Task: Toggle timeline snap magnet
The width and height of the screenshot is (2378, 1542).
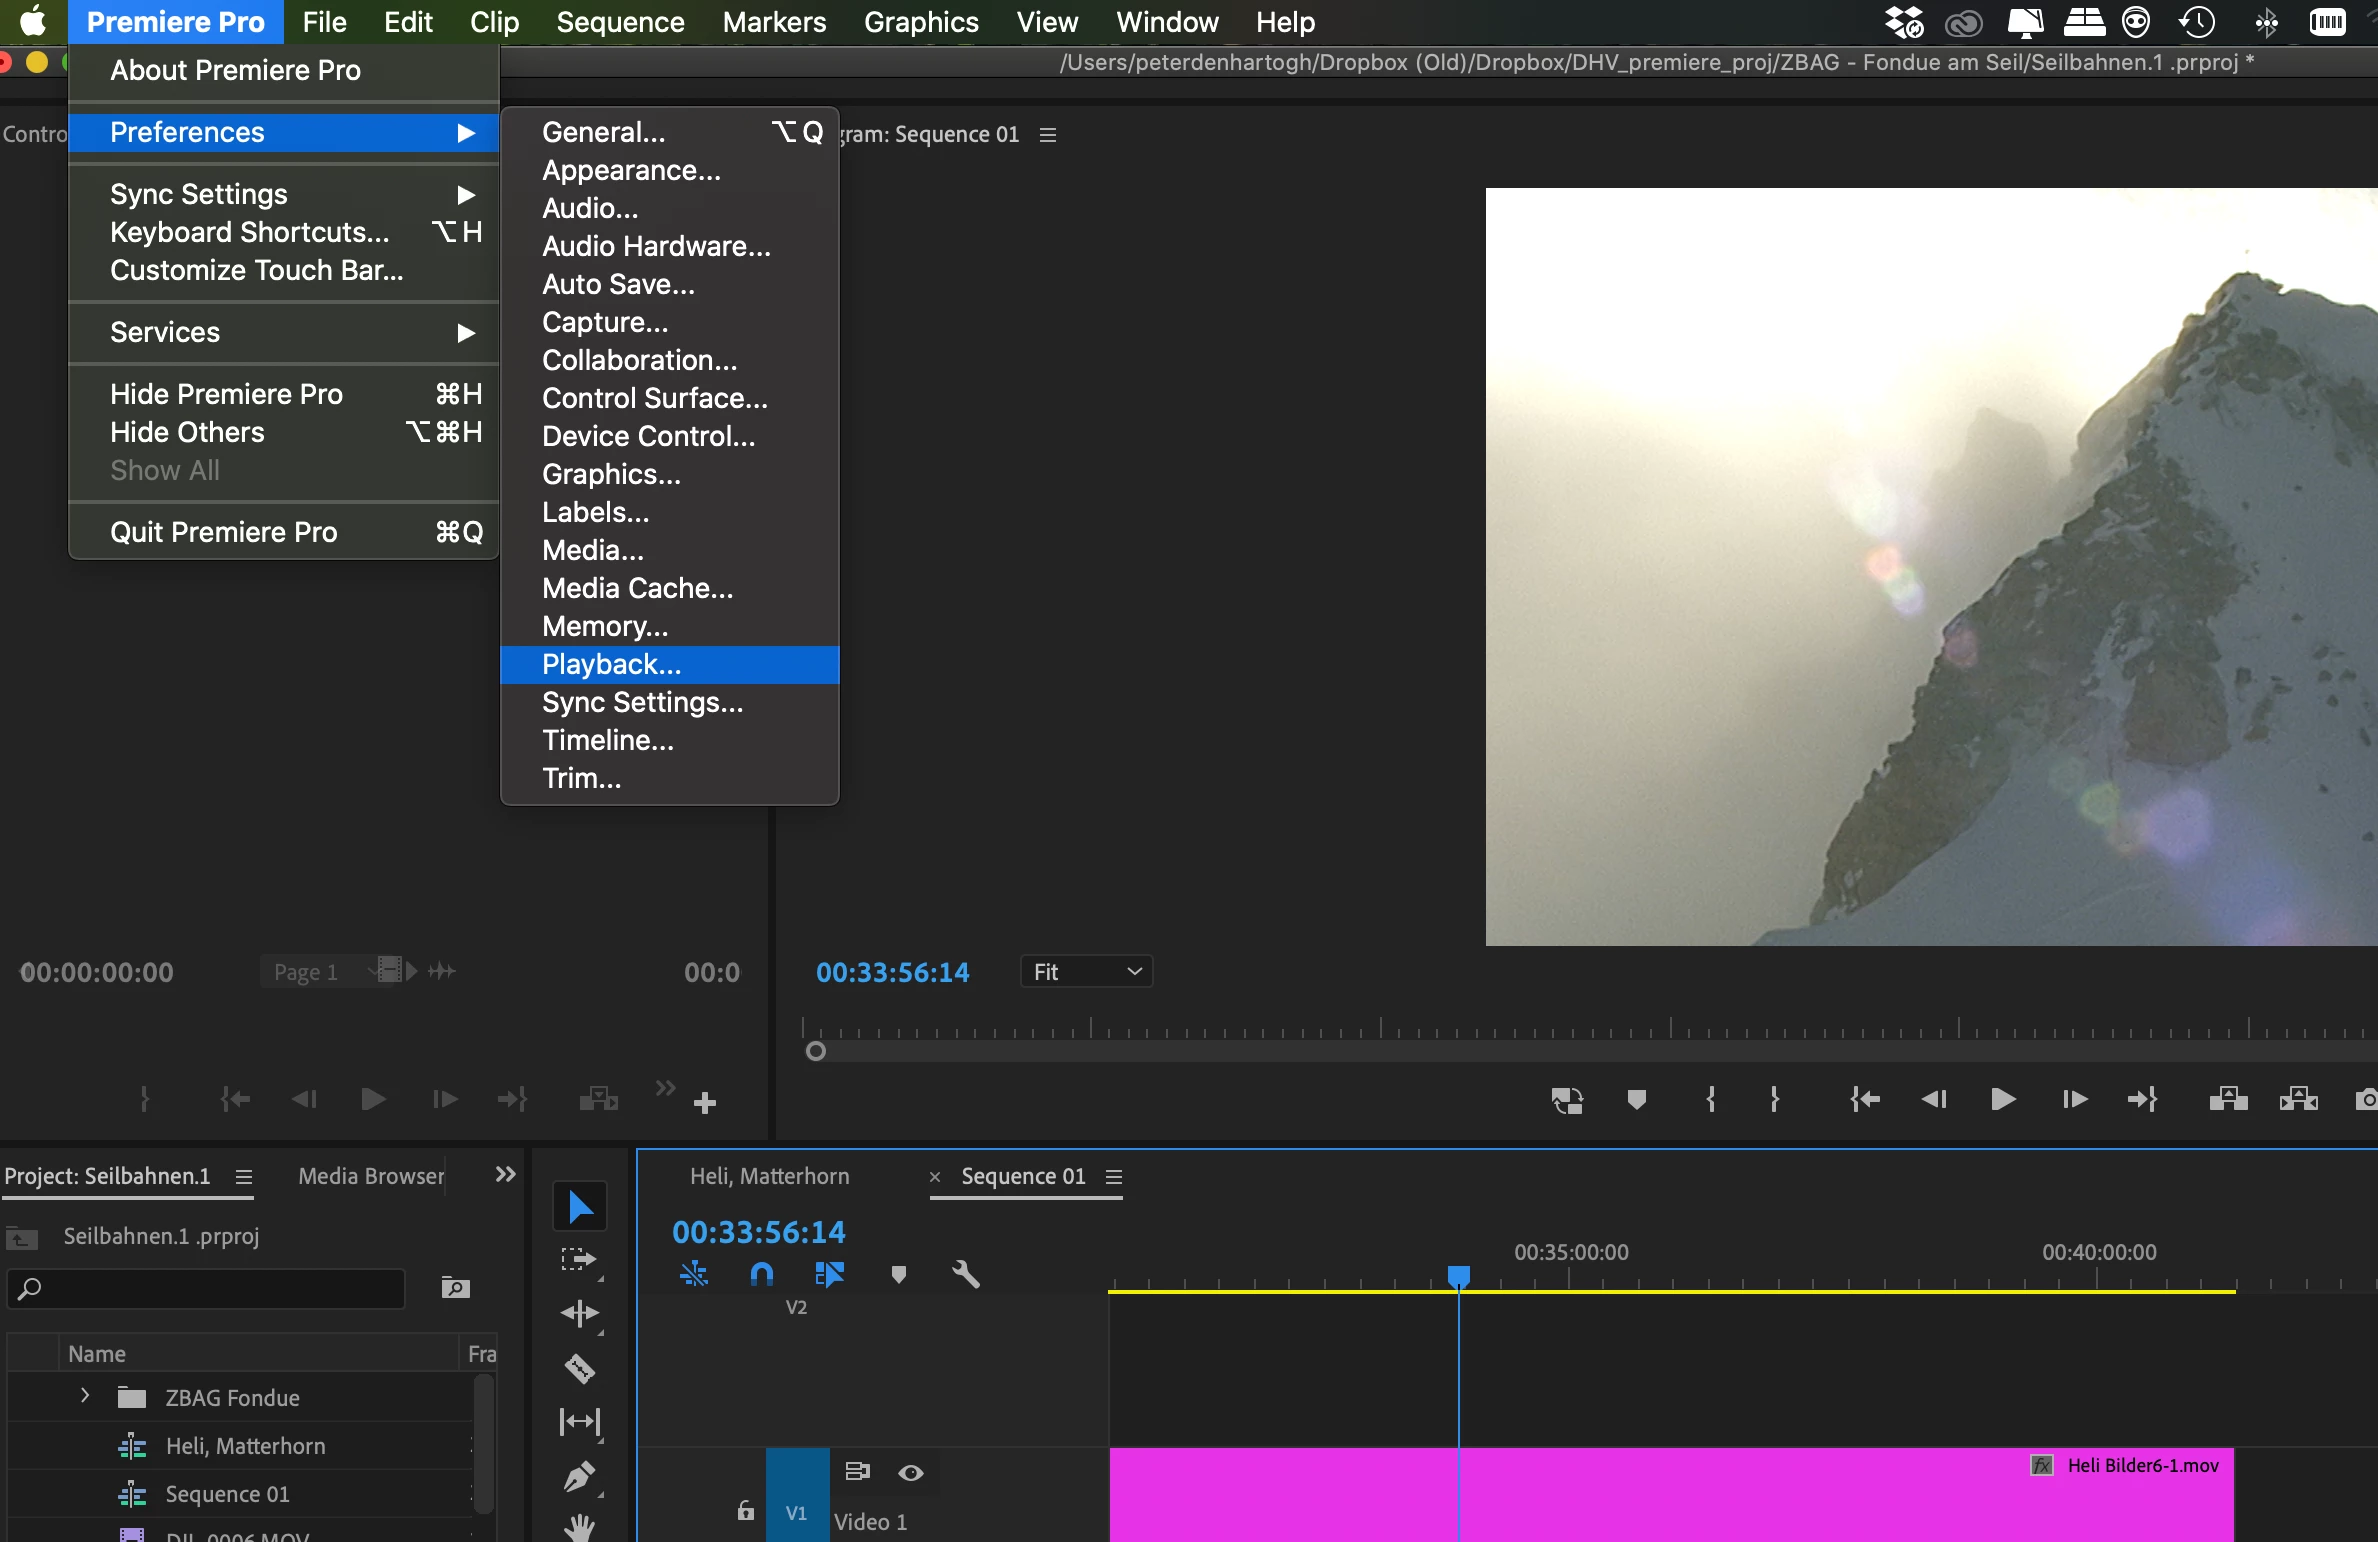Action: 762,1273
